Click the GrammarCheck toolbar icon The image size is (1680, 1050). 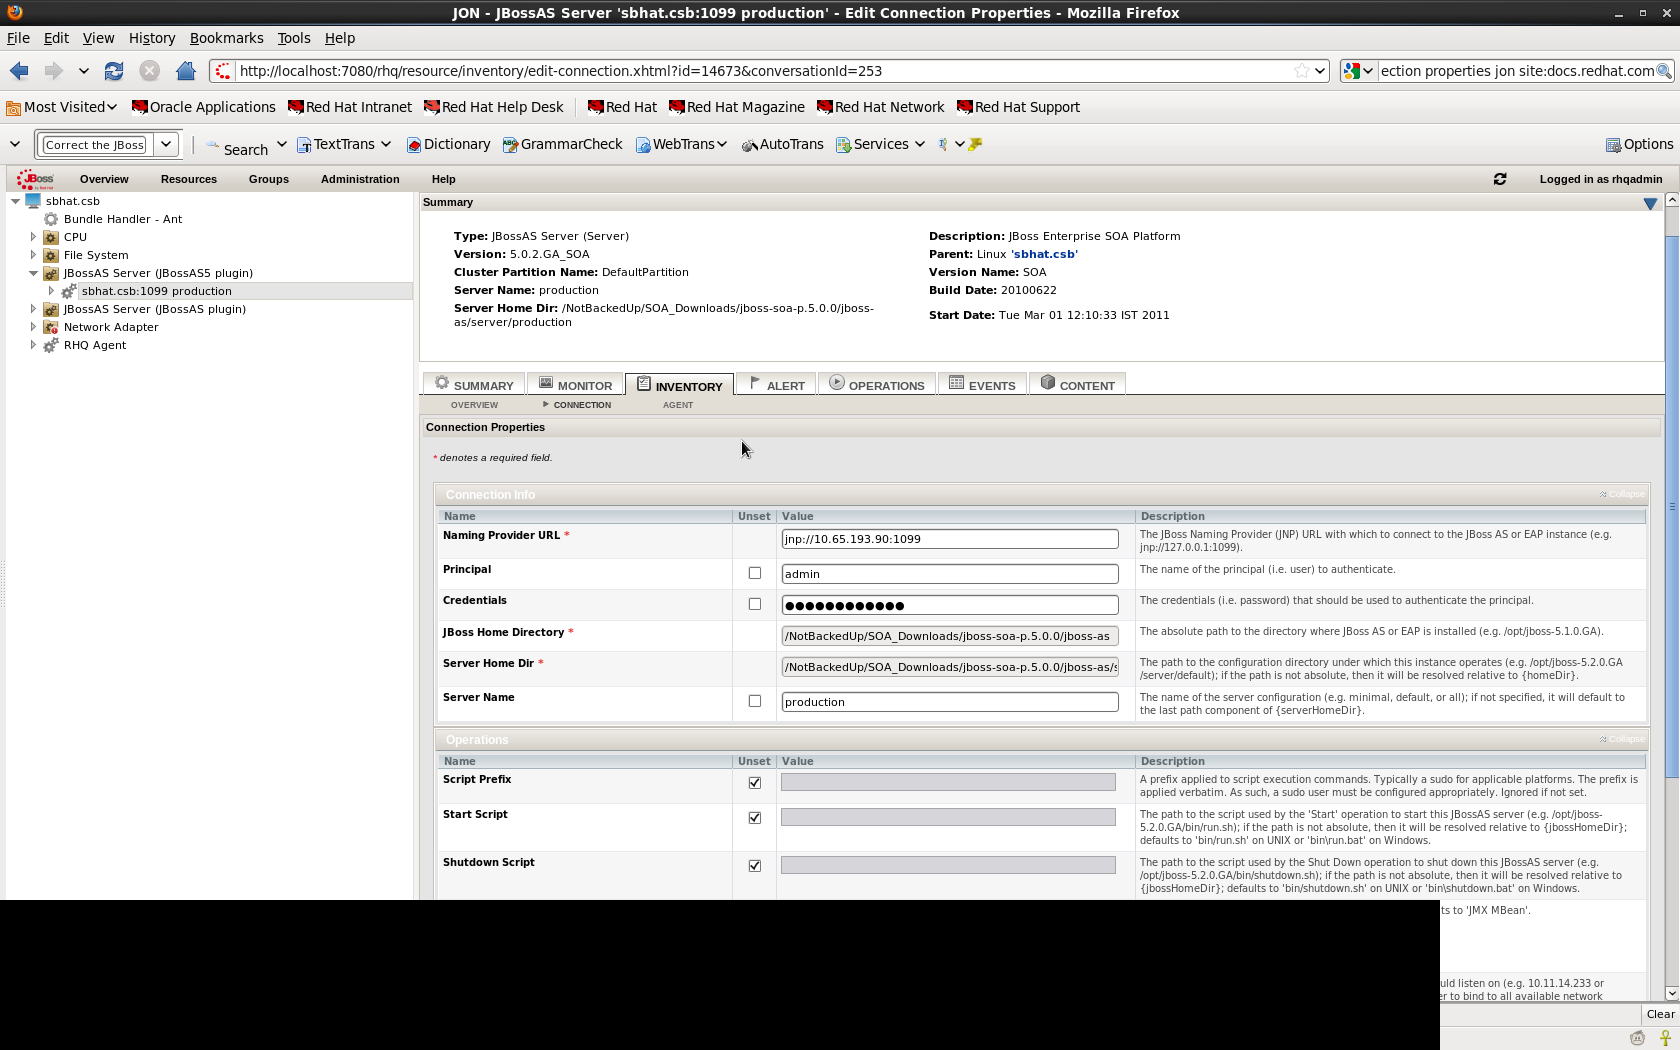[x=510, y=145]
